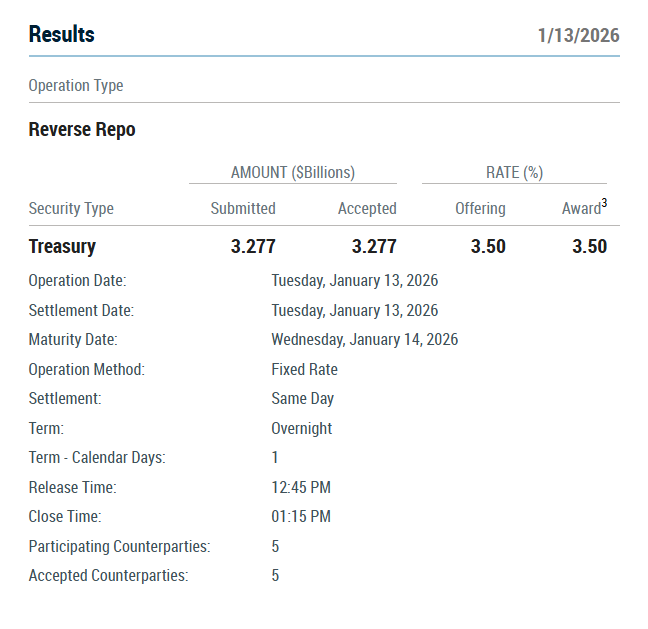Click the Participating Counterparties value 5

click(275, 547)
